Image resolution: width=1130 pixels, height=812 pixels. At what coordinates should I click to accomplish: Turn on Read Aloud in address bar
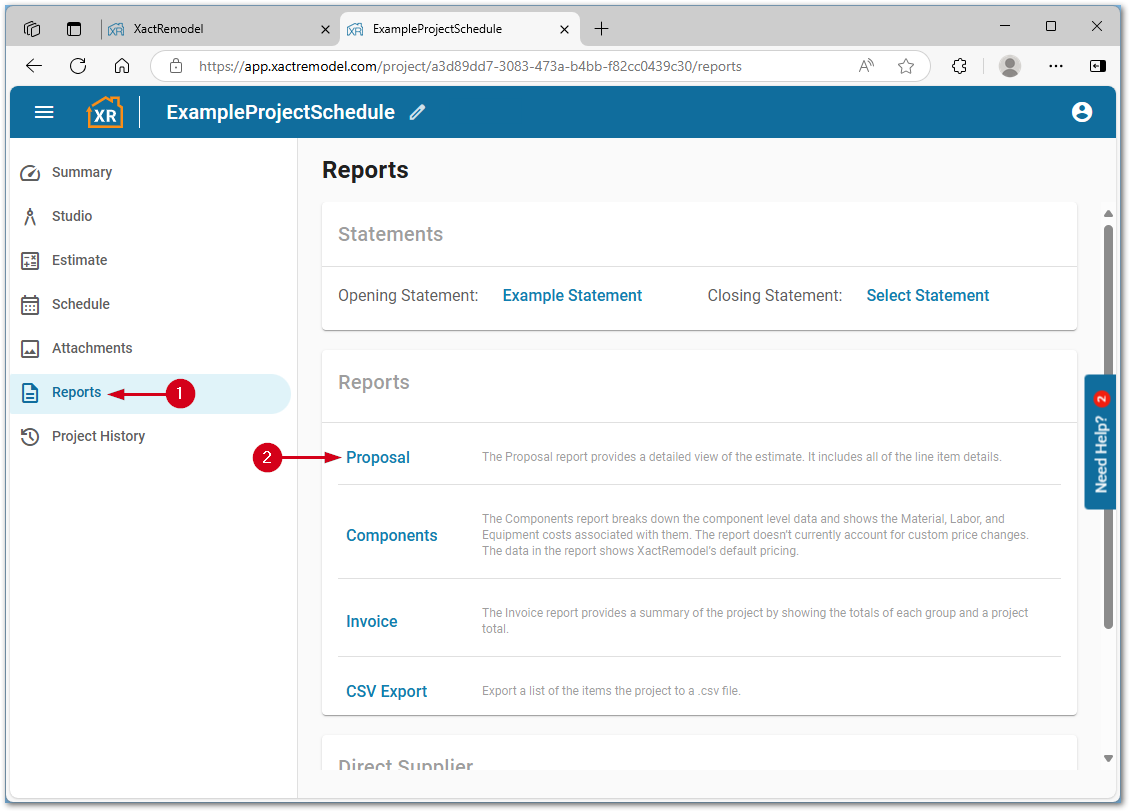[866, 66]
